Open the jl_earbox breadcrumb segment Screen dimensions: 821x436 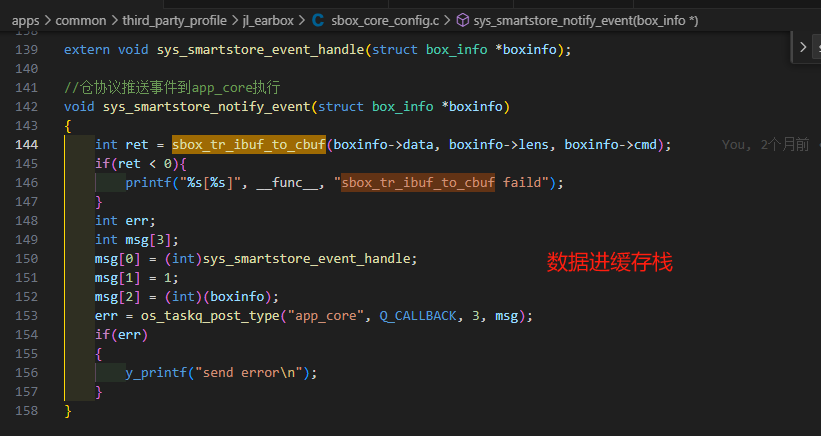click(x=268, y=20)
